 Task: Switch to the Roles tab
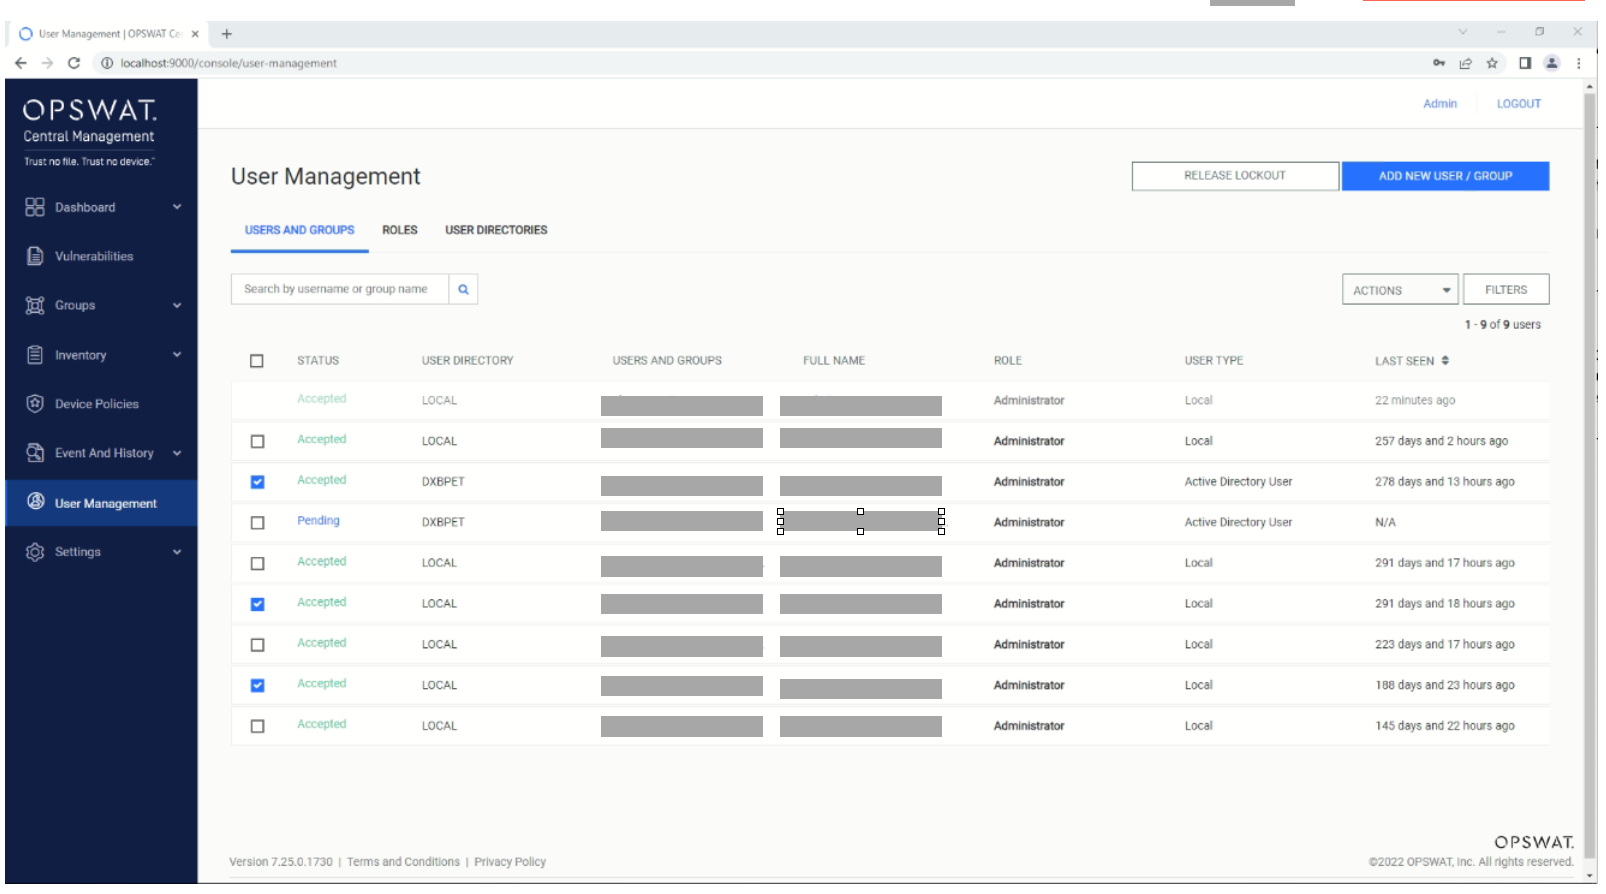pos(400,230)
